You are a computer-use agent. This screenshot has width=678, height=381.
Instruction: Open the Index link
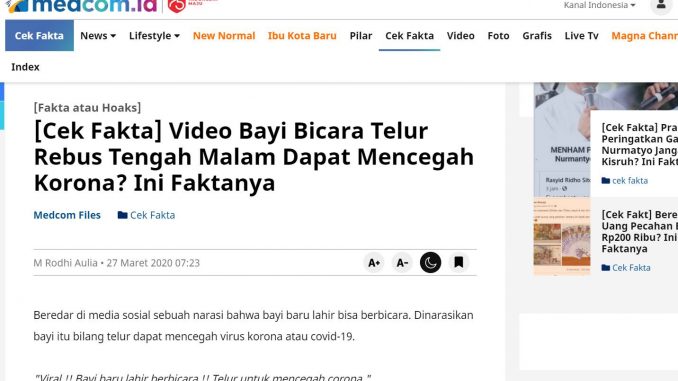point(25,67)
